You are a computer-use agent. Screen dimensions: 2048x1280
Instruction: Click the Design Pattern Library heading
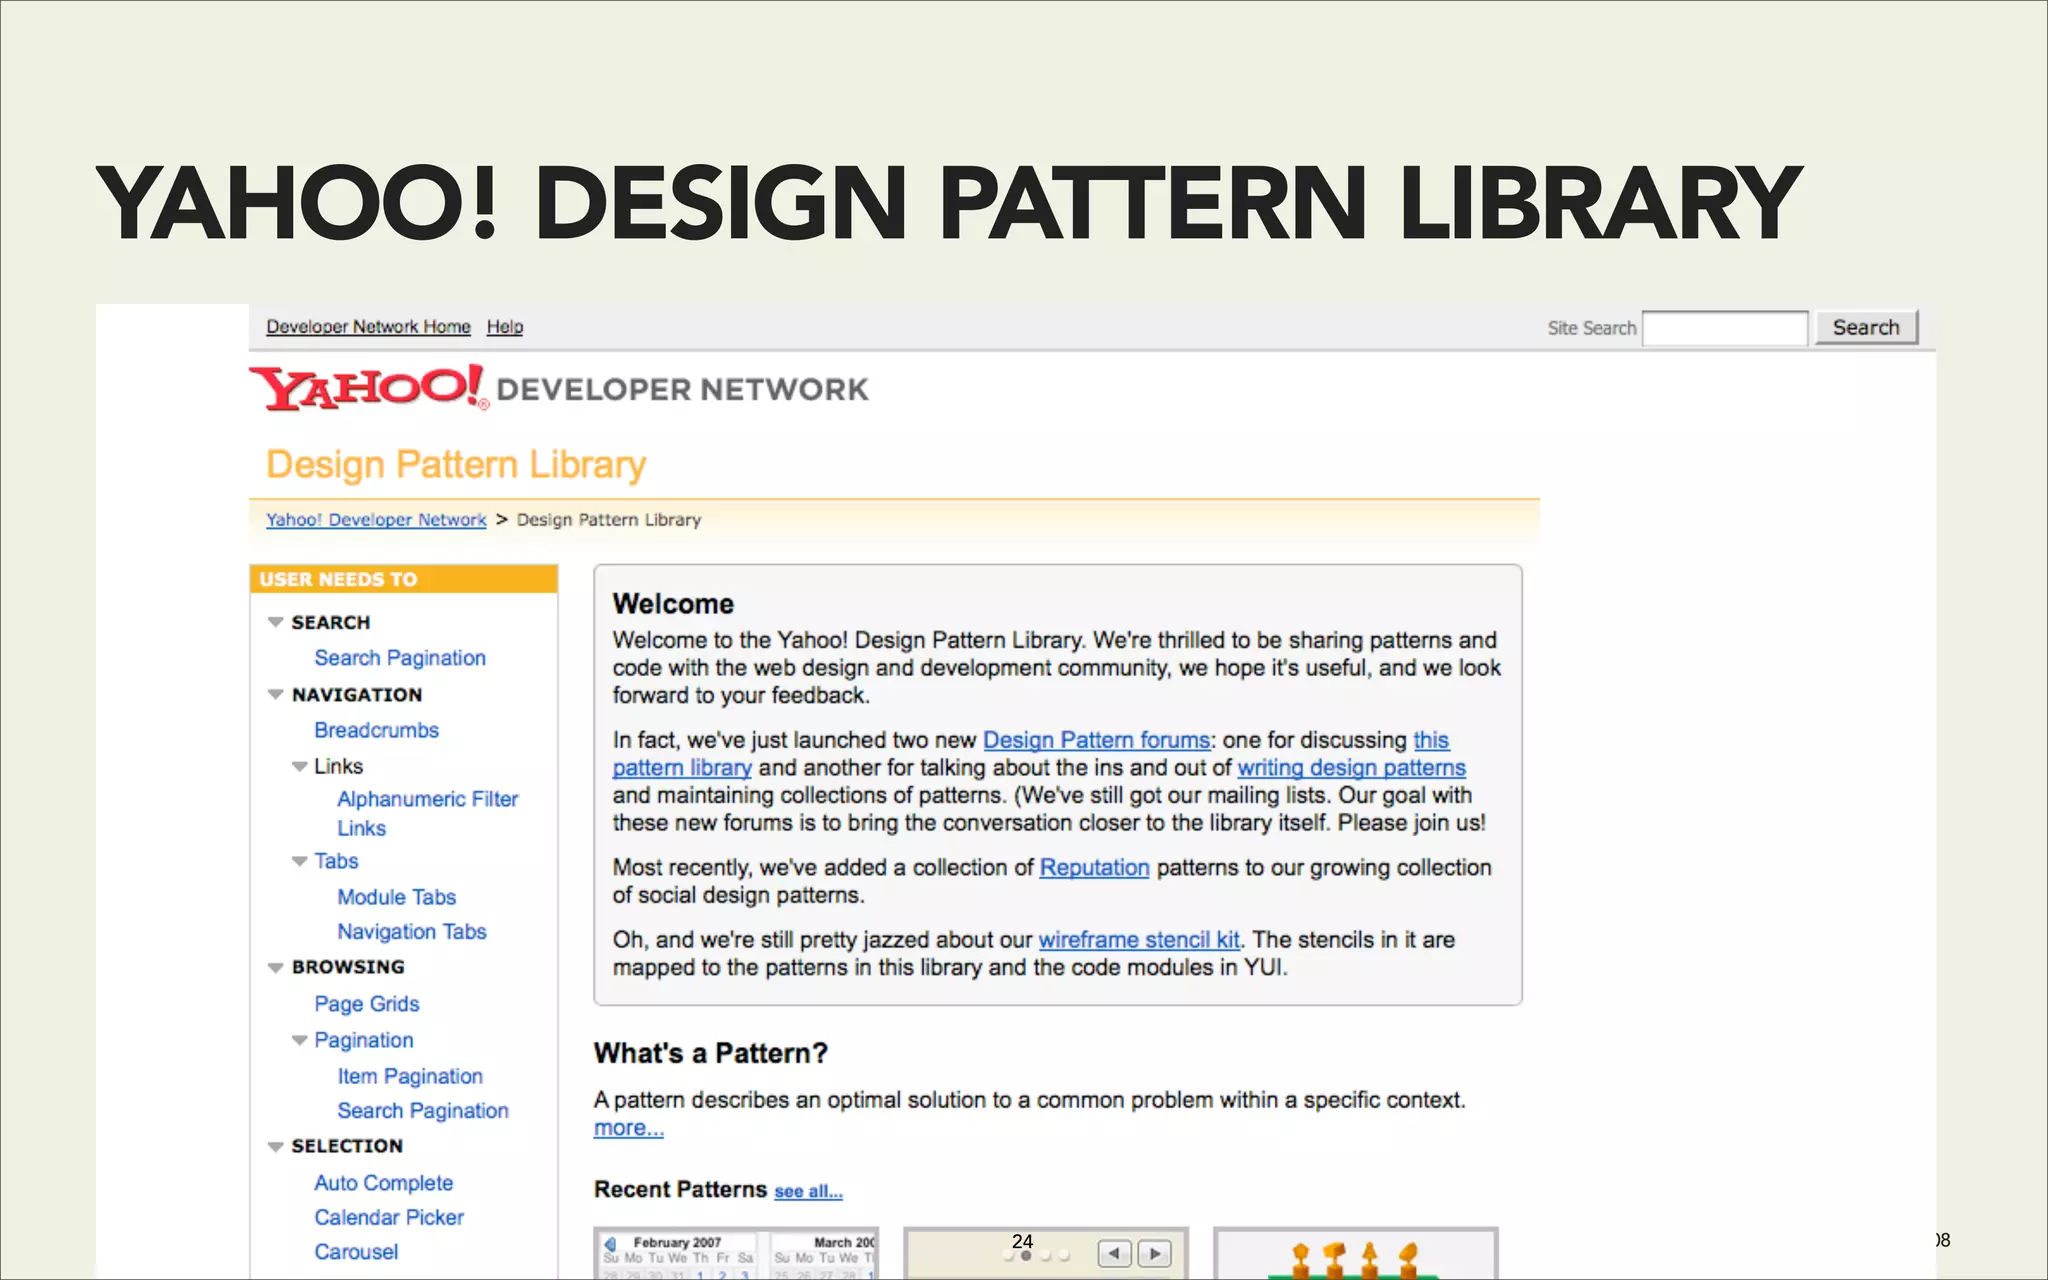456,465
